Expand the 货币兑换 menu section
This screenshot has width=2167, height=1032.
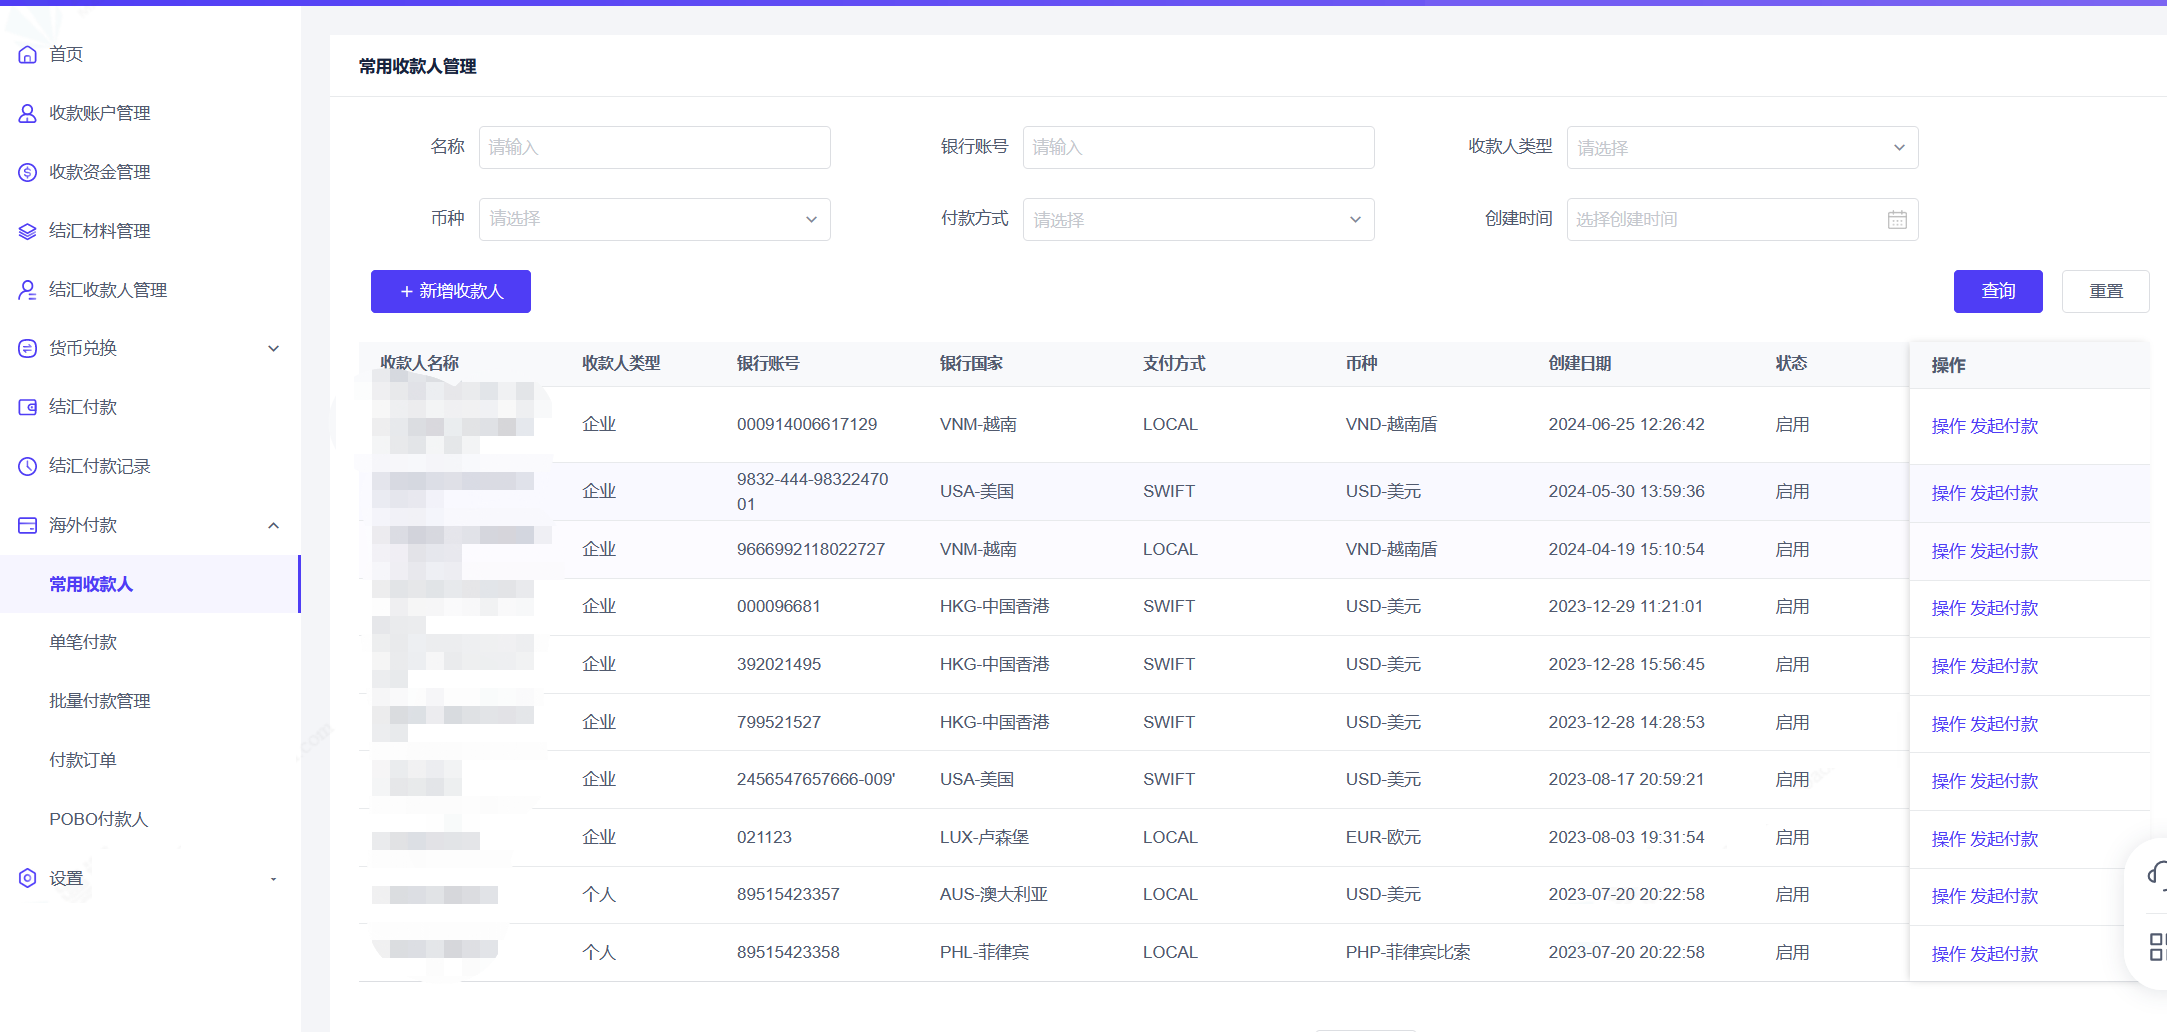click(273, 348)
